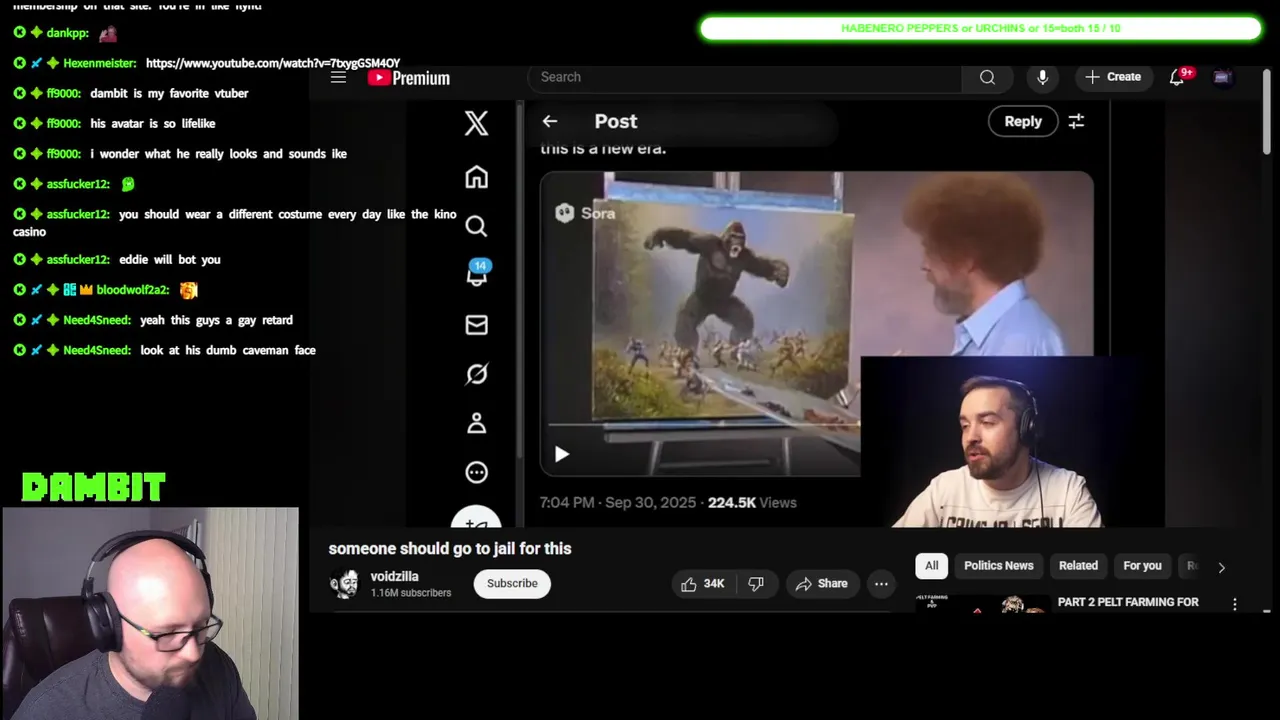This screenshot has height=720, width=1280.
Task: Click the 224.5K Views count
Action: tap(752, 503)
